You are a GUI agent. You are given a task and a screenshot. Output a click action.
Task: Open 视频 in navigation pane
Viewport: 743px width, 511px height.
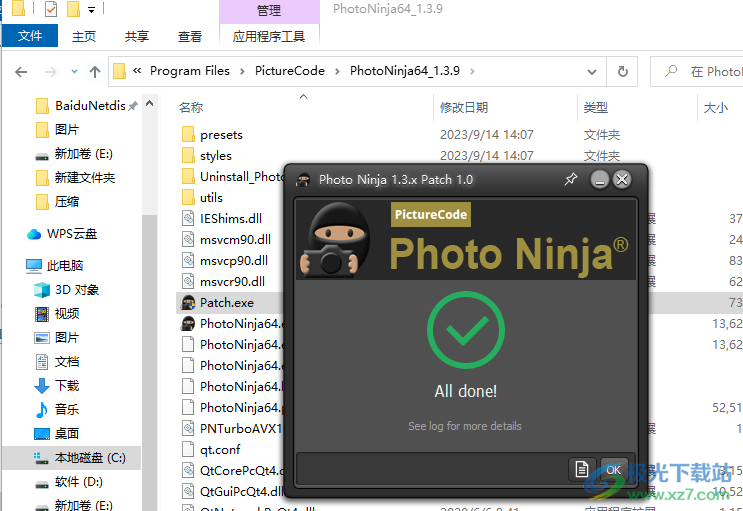pyautogui.click(x=66, y=313)
